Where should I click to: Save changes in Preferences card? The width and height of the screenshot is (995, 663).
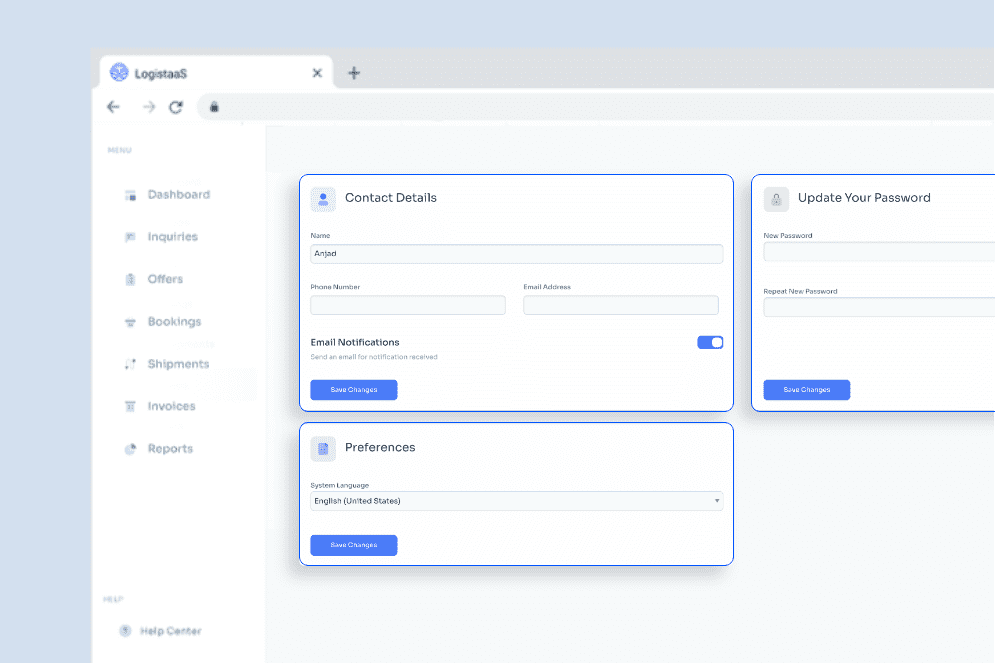tap(353, 545)
